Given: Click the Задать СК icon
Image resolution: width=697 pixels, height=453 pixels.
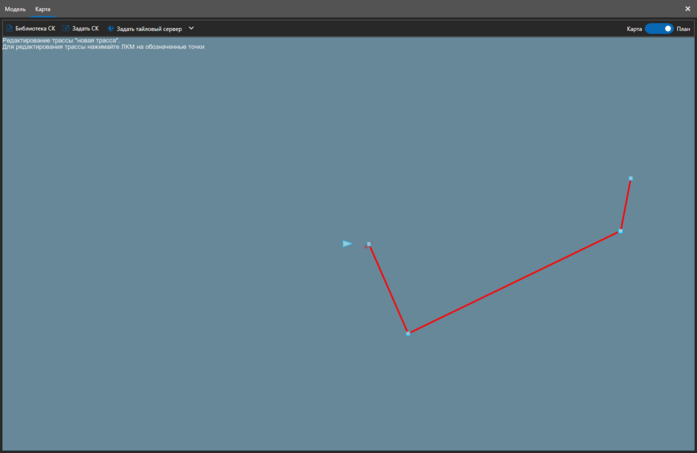Looking at the screenshot, I should 66,29.
